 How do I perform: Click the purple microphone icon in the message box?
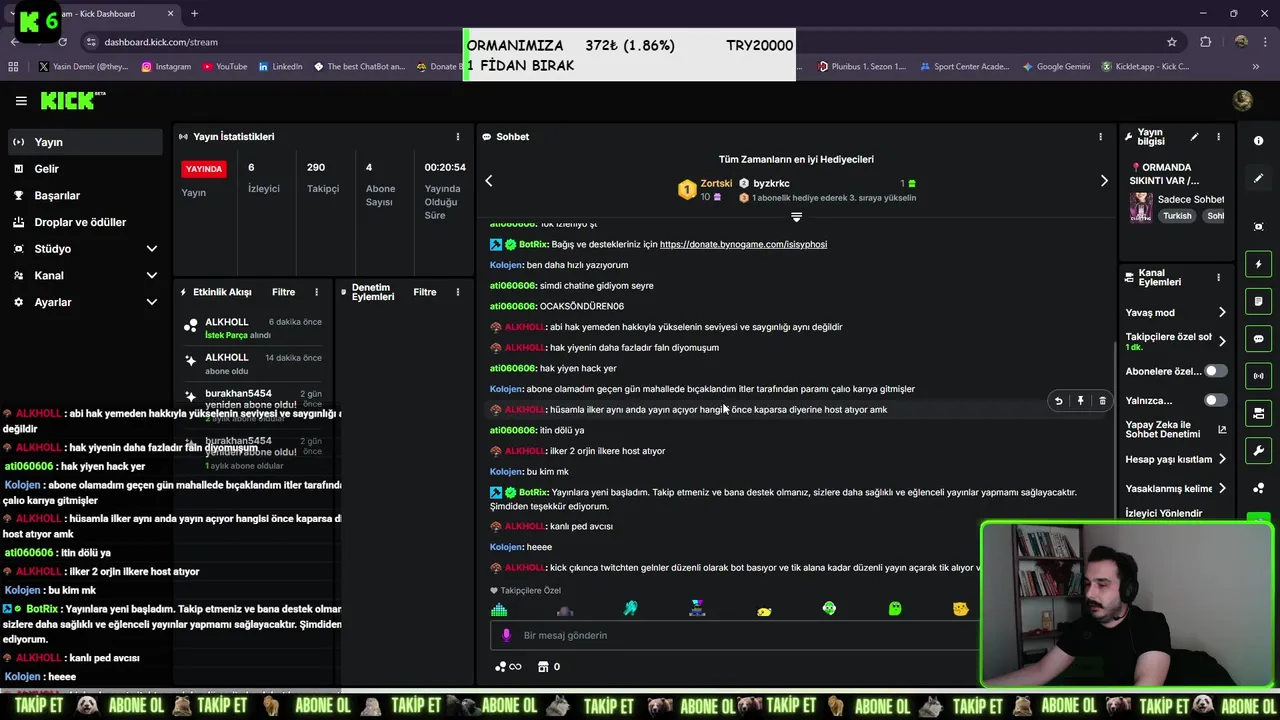[506, 635]
